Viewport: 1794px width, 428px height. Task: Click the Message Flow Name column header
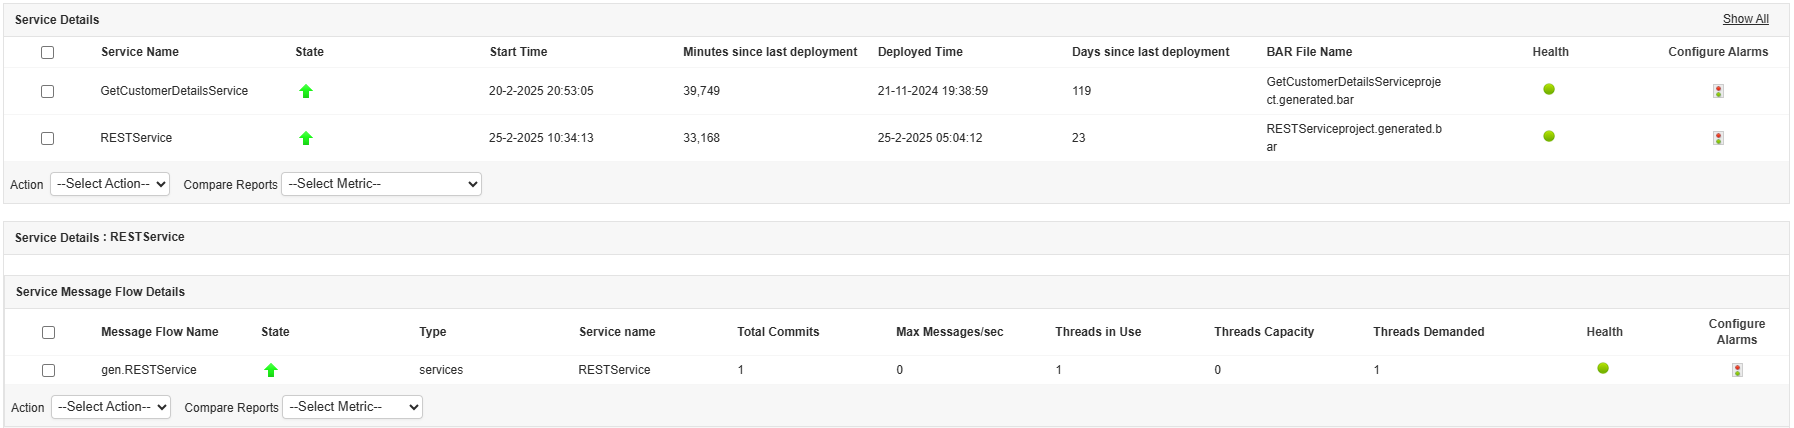point(159,332)
